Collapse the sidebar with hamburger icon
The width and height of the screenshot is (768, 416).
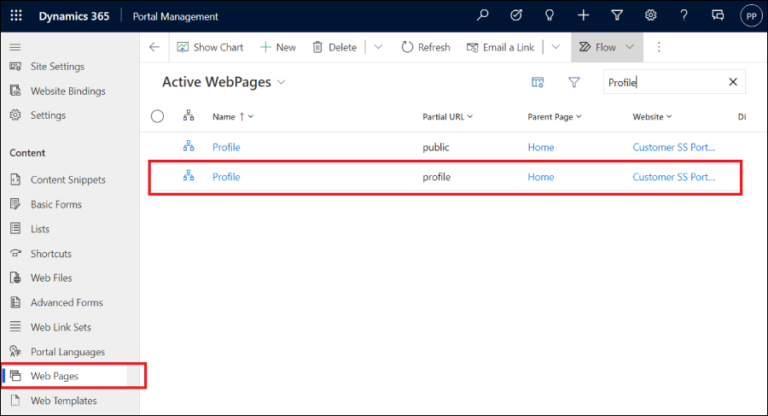click(15, 47)
